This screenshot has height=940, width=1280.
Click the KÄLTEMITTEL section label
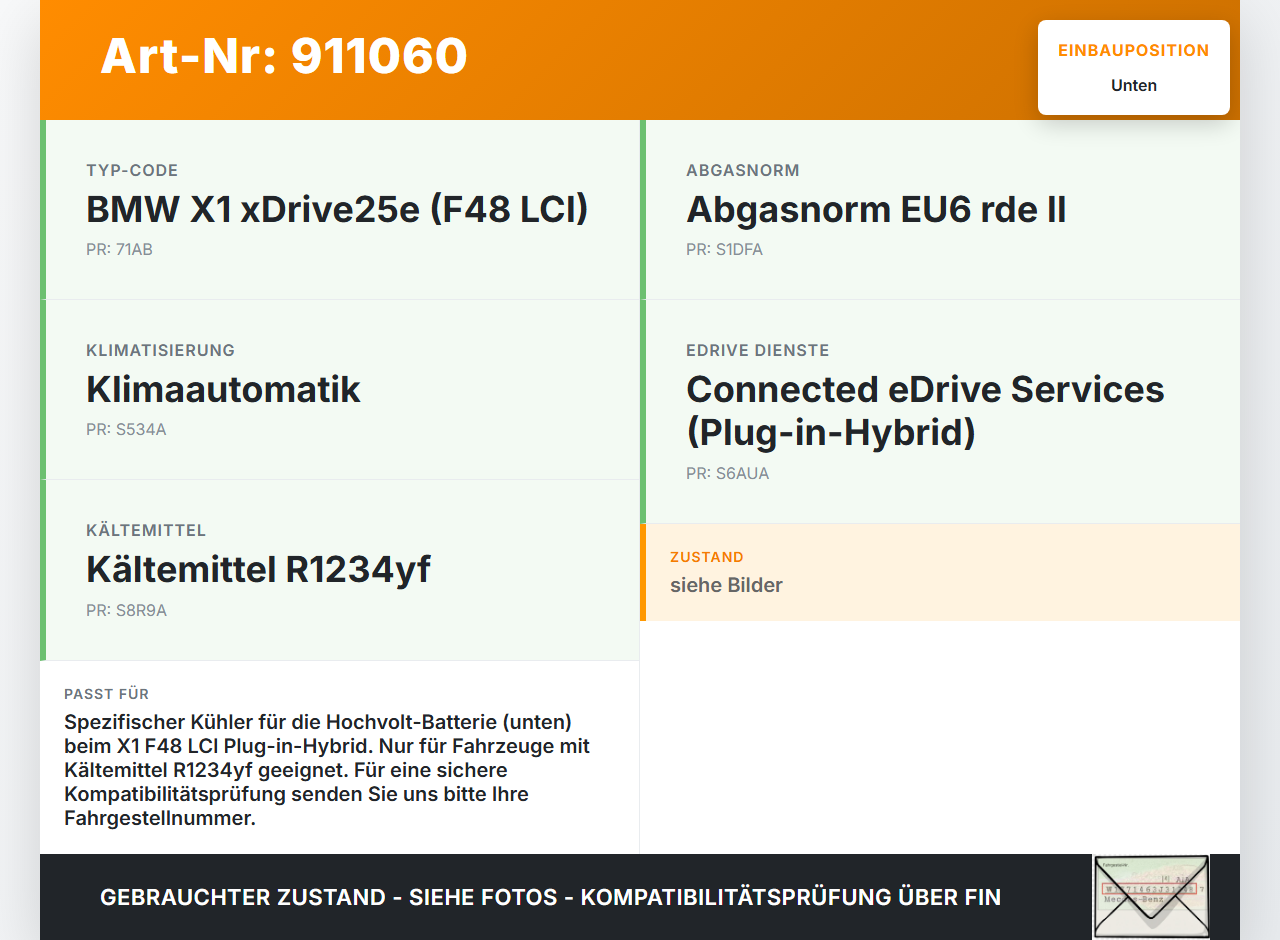pyautogui.click(x=146, y=530)
